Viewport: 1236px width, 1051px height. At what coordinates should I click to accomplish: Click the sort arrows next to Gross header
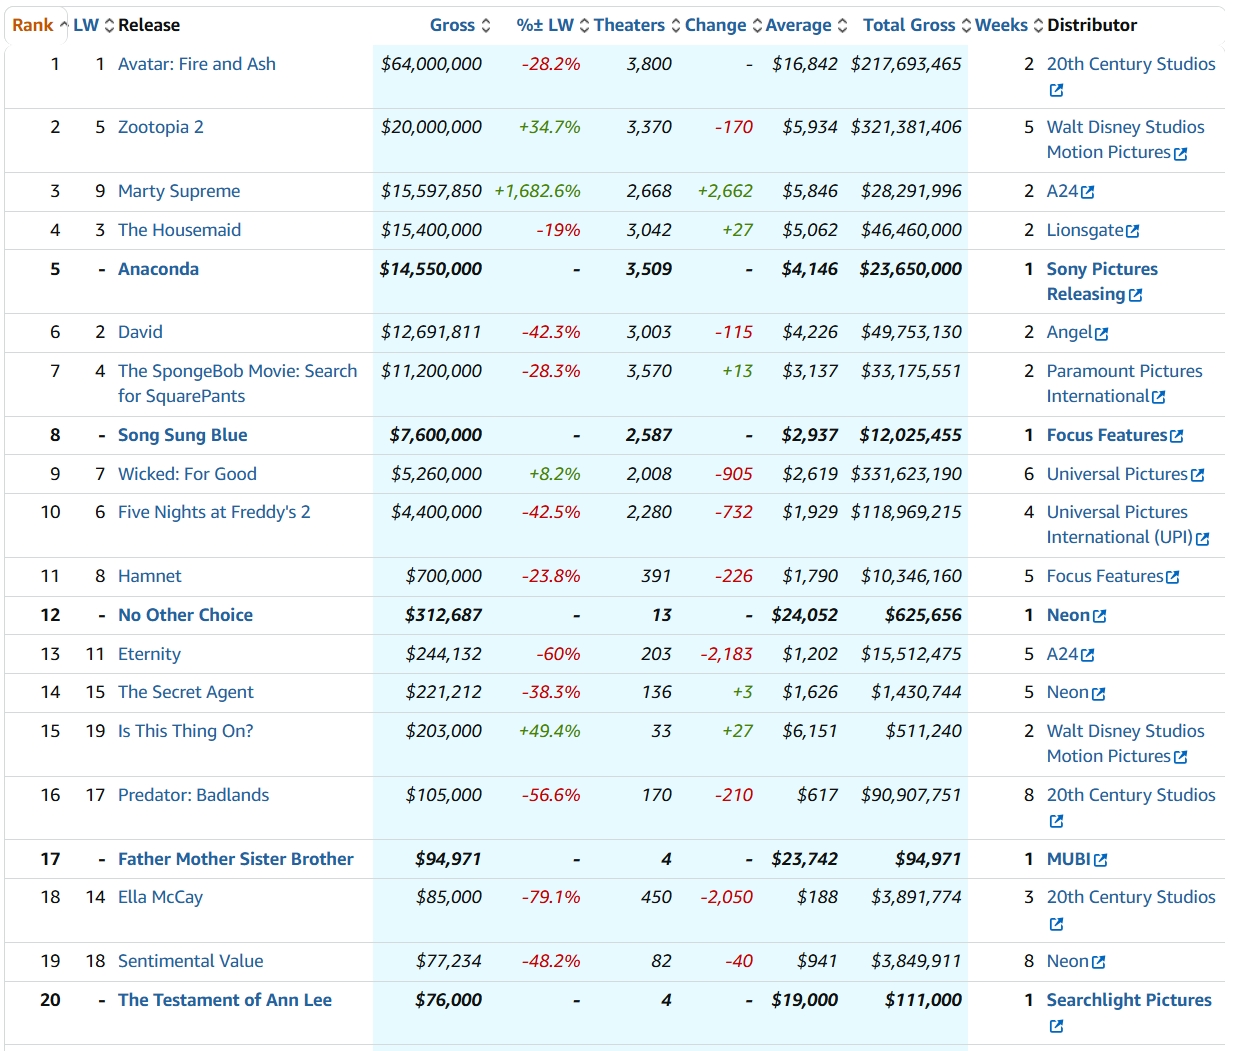[x=486, y=26]
